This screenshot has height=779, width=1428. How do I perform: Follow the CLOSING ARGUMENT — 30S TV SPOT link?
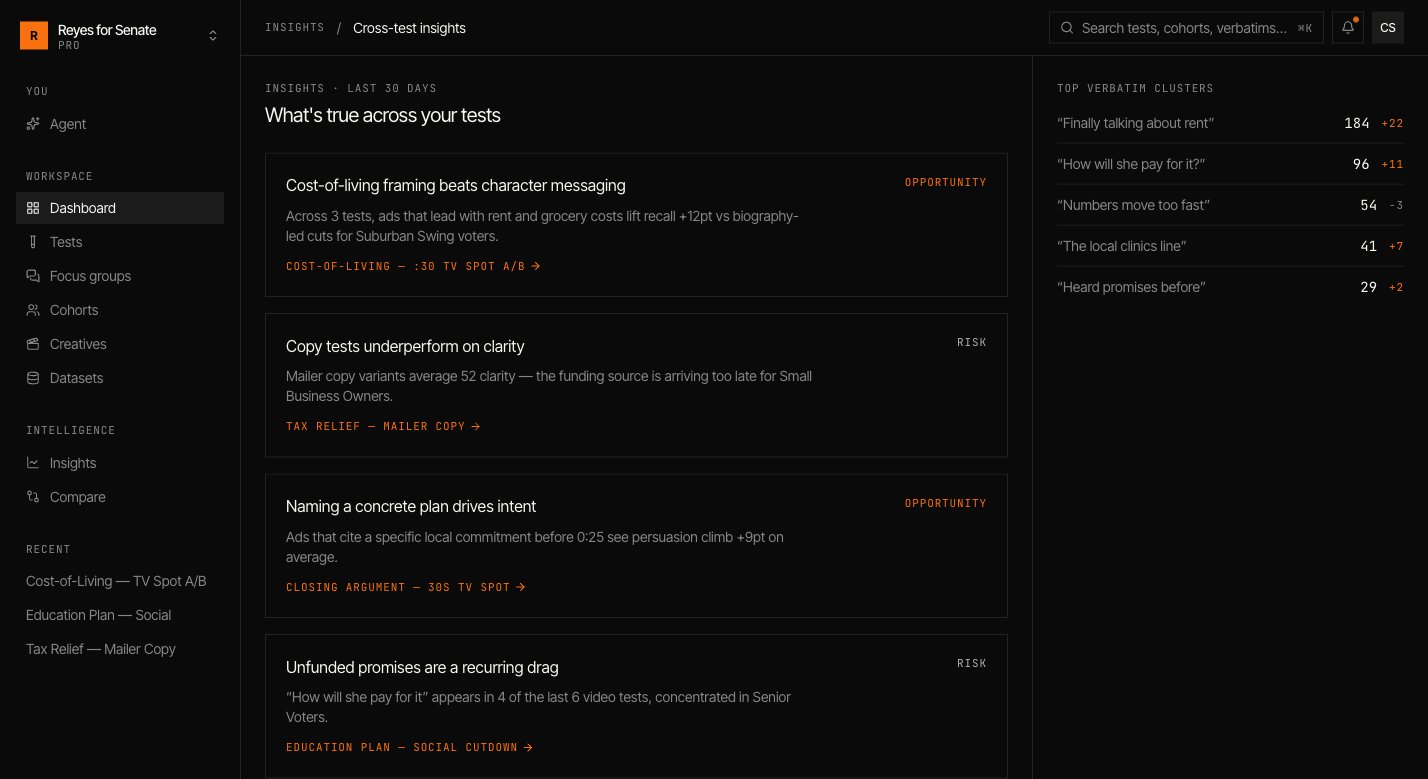pos(406,587)
